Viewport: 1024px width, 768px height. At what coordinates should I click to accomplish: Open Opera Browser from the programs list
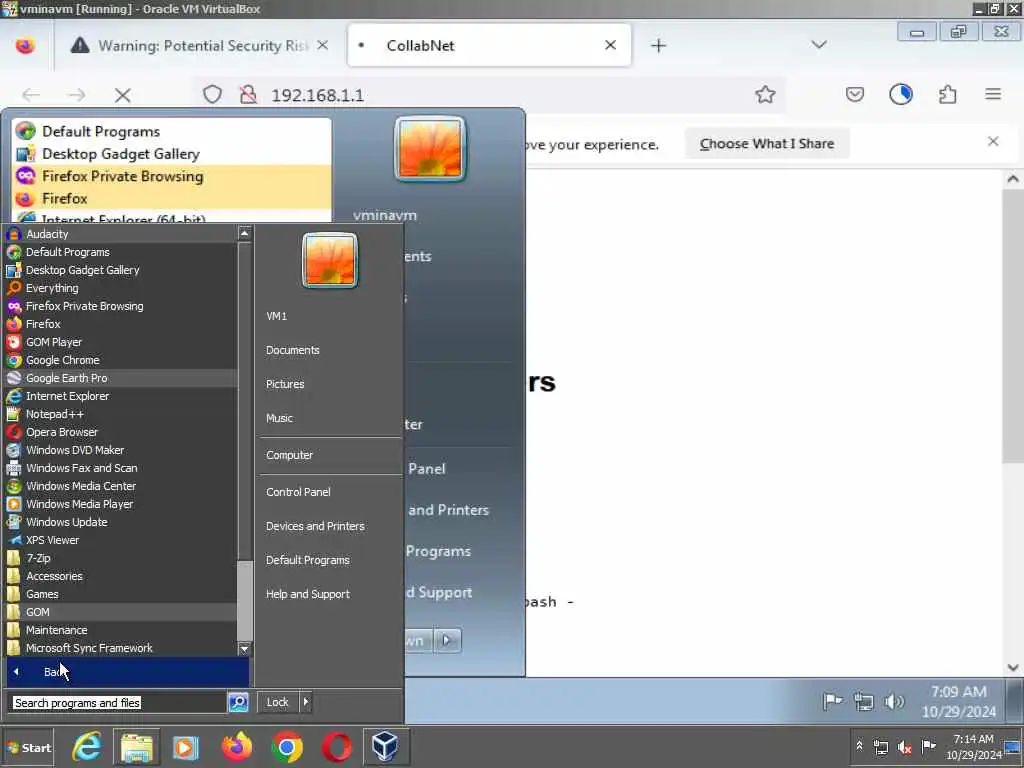coord(121,432)
